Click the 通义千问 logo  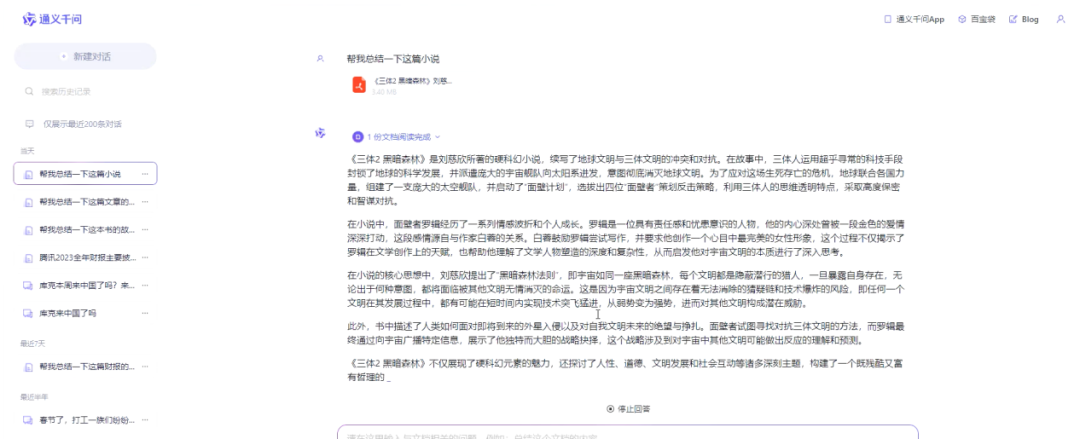point(52,19)
